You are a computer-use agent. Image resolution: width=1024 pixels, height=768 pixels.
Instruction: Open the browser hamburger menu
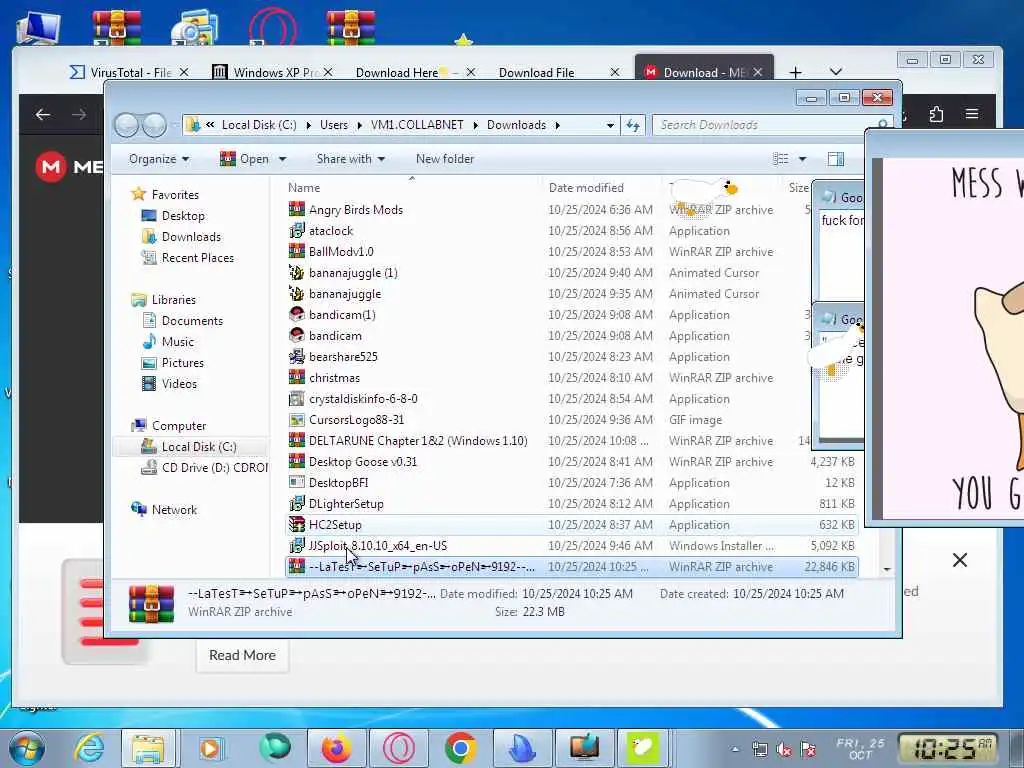pos(972,114)
